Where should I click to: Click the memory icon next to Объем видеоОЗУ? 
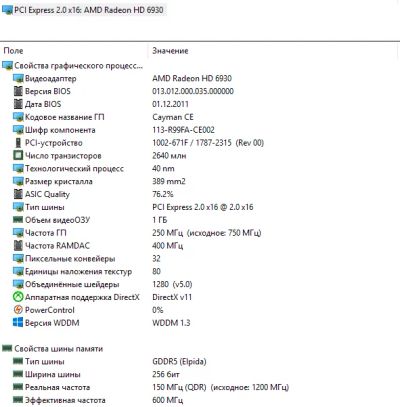18,220
